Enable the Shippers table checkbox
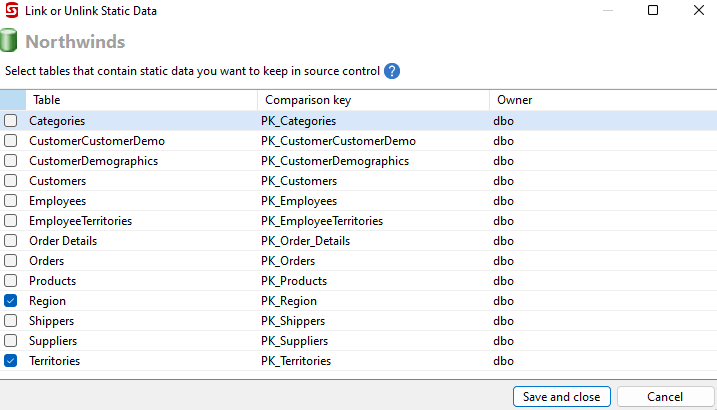 11,321
